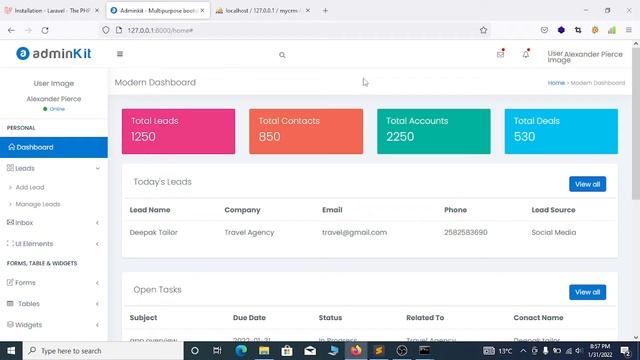Switch to the localhost phpMyAdmin tab
This screenshot has width=640, height=360.
(x=263, y=11)
